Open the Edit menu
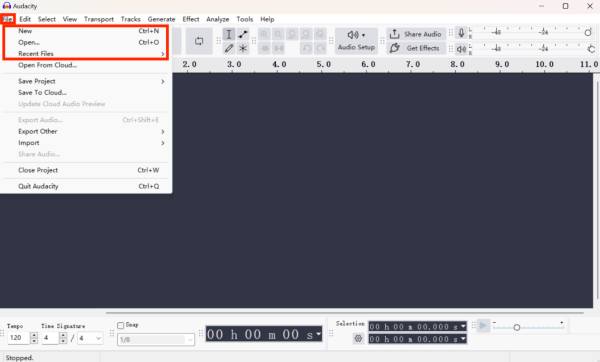 (x=25, y=19)
